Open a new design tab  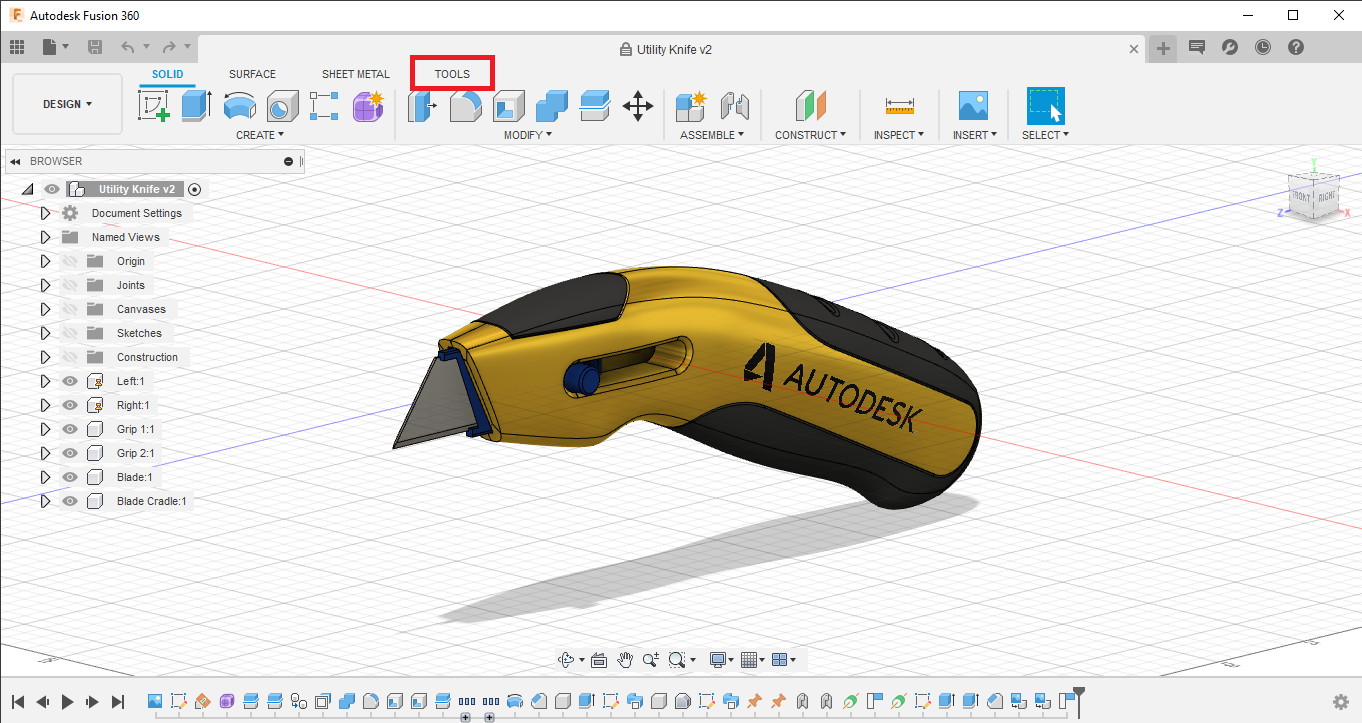point(1163,48)
